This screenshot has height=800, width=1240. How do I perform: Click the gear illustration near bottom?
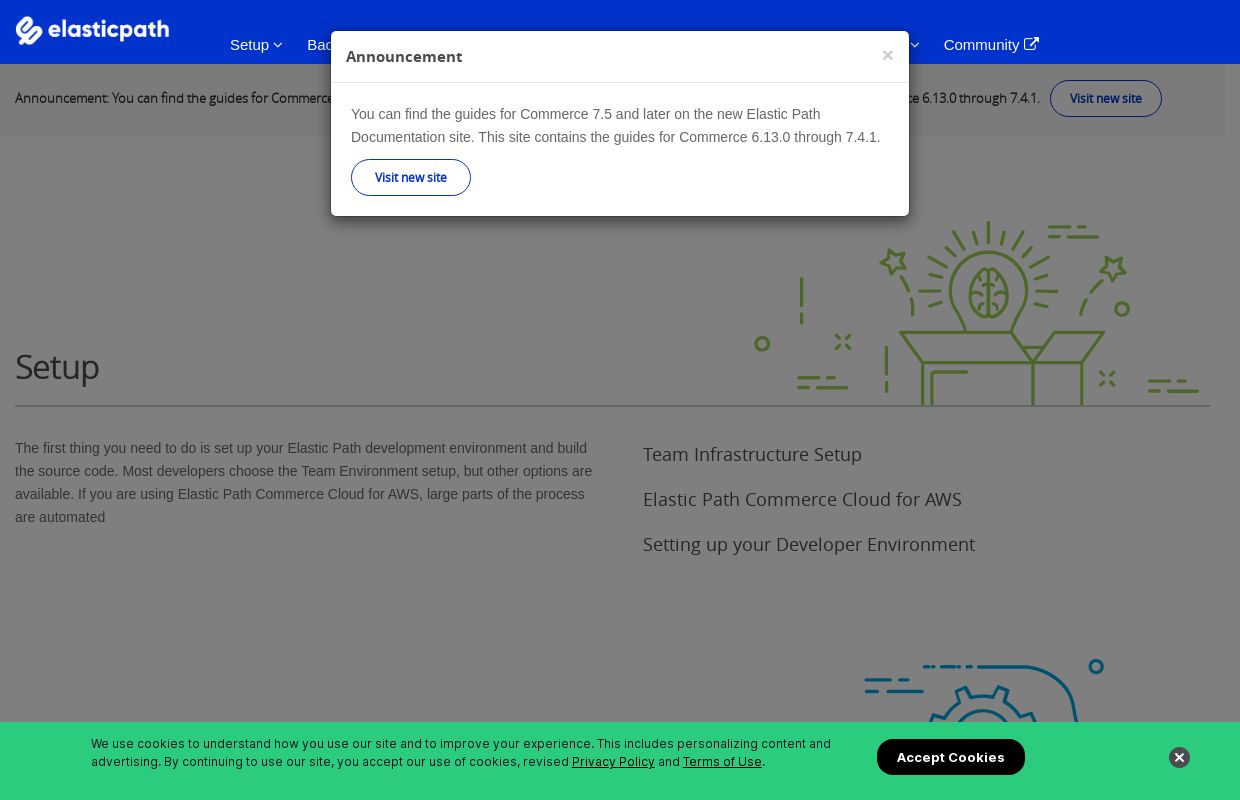(984, 690)
